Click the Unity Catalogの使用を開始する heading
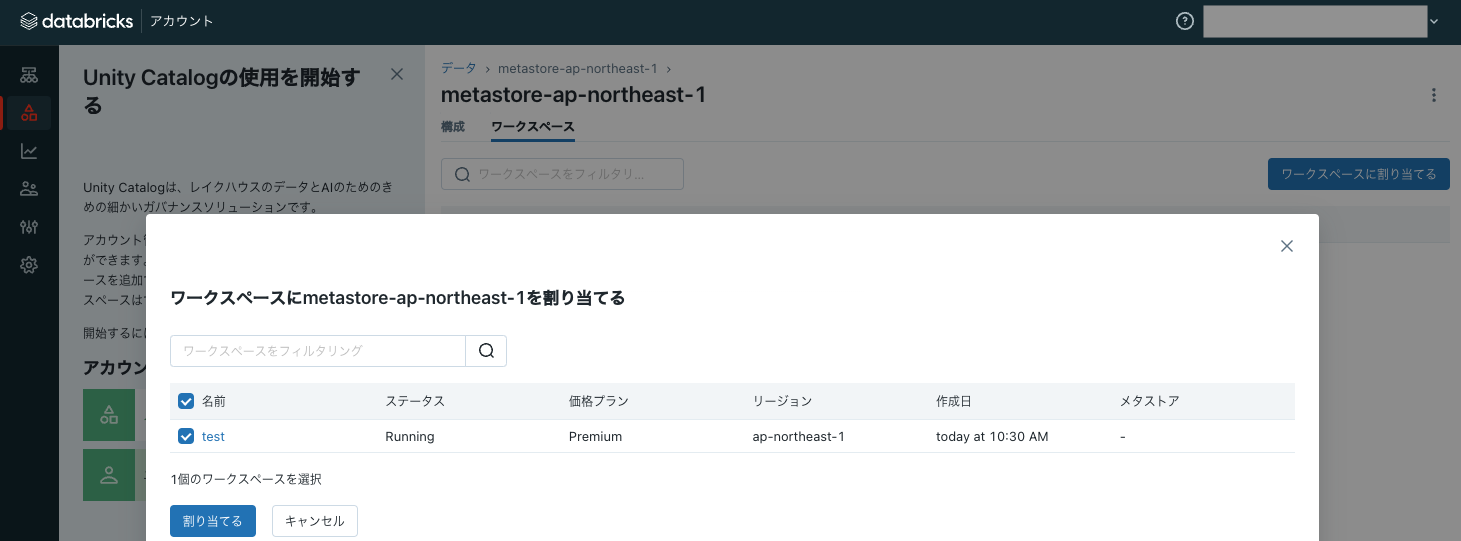 (222, 90)
